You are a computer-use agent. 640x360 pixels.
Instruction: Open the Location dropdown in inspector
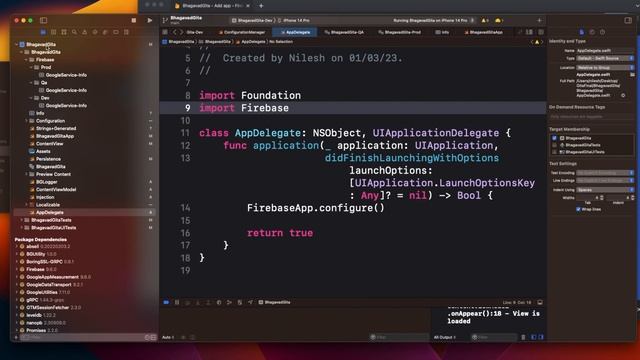606,67
